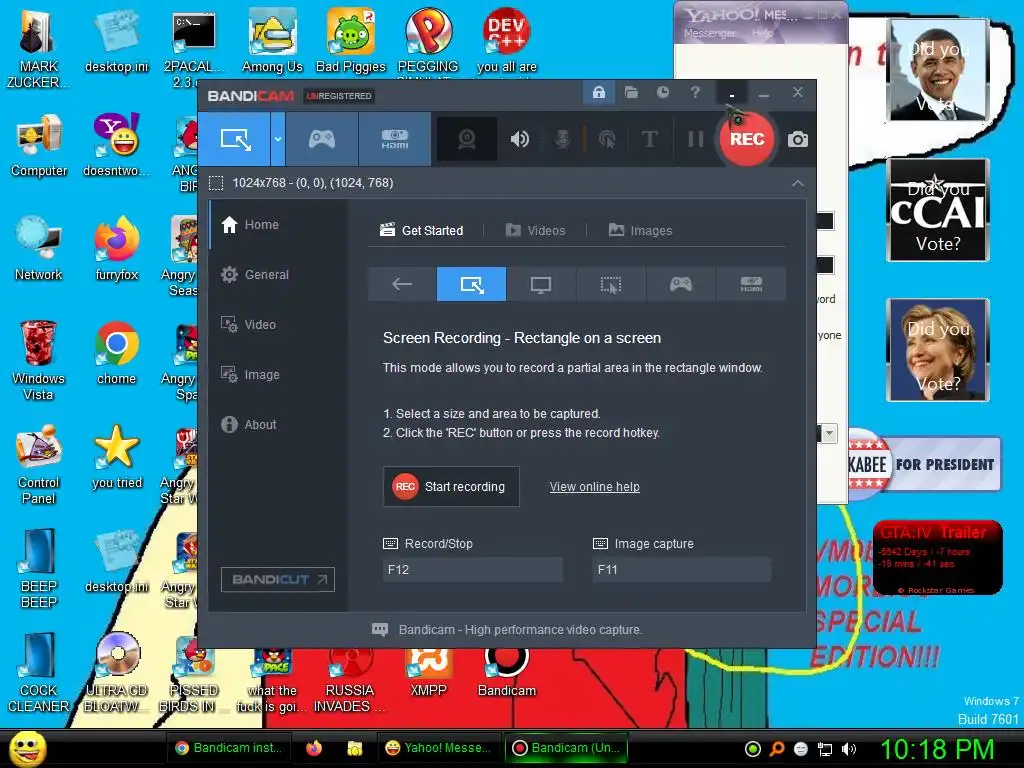Screen dimensions: 1024x768
Task: Open the you tried star icon
Action: (116, 456)
